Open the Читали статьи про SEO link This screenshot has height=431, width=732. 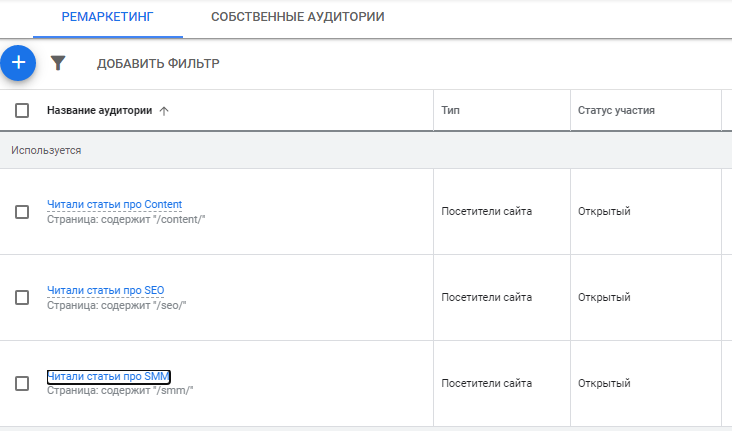(105, 291)
